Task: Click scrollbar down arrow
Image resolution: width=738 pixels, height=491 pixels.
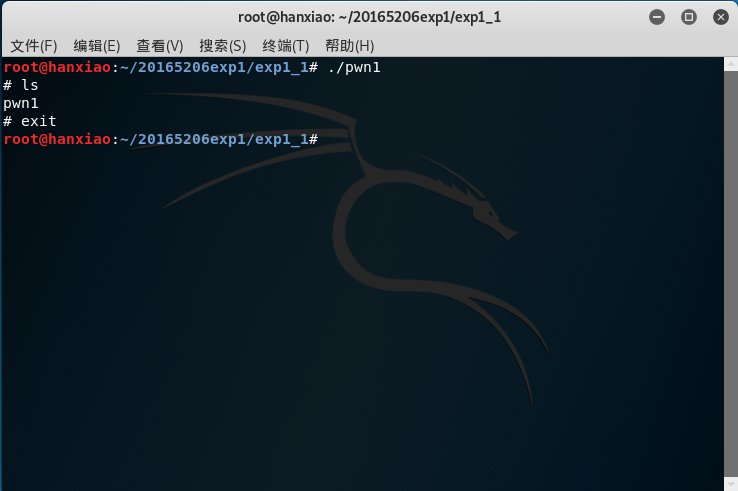Action: [x=731, y=484]
